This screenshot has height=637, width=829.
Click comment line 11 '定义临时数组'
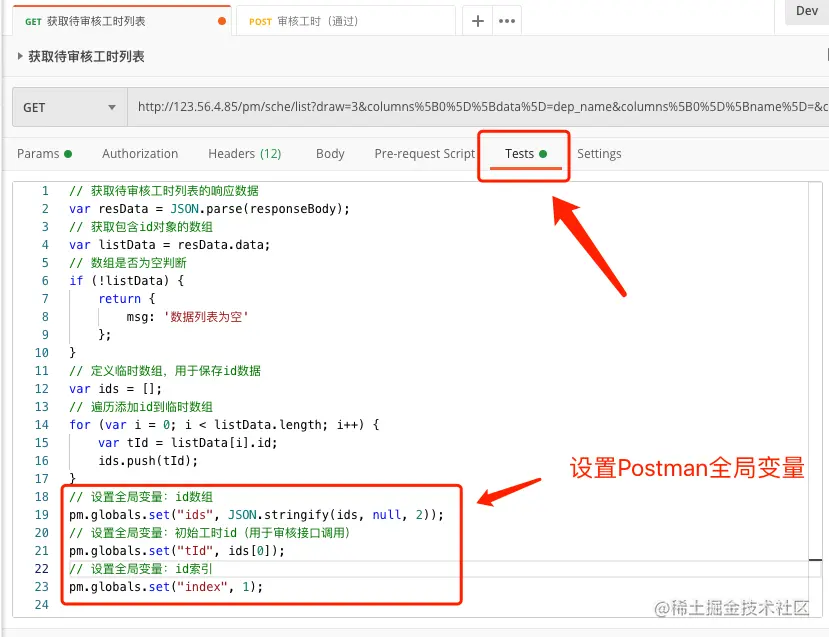point(126,371)
